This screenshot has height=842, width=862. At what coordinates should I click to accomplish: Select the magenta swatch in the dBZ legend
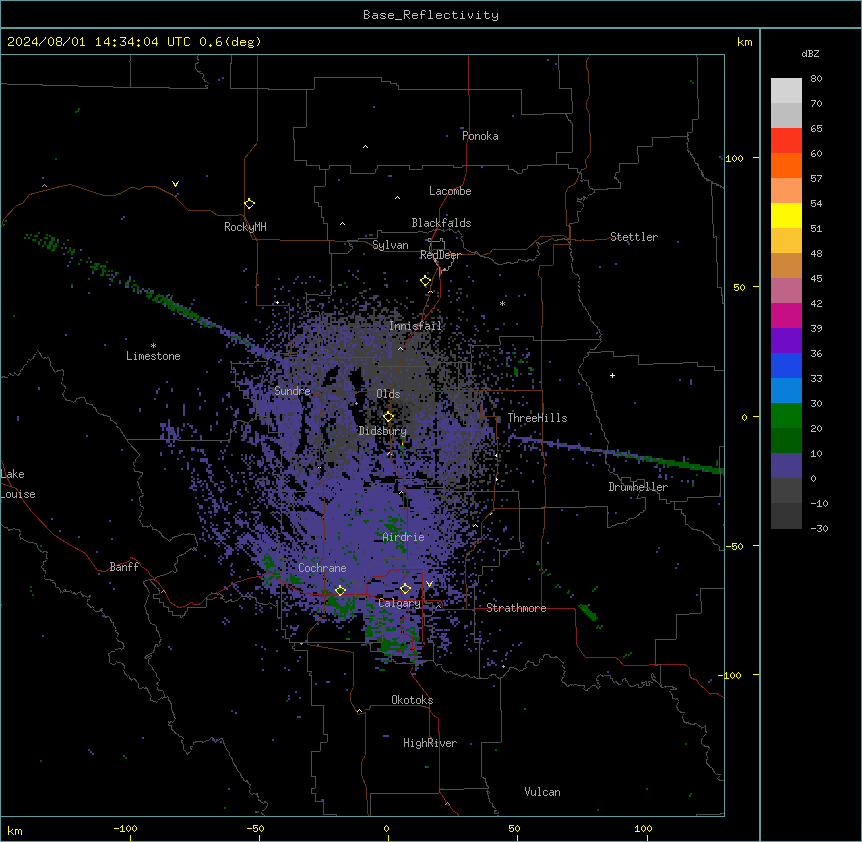click(786, 315)
